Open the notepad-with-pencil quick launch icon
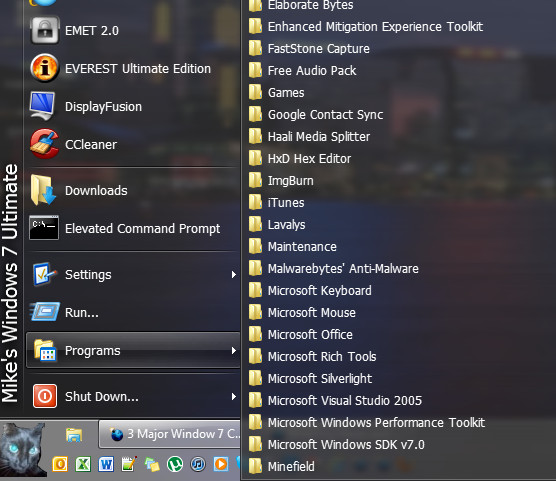556x481 pixels. click(x=129, y=464)
